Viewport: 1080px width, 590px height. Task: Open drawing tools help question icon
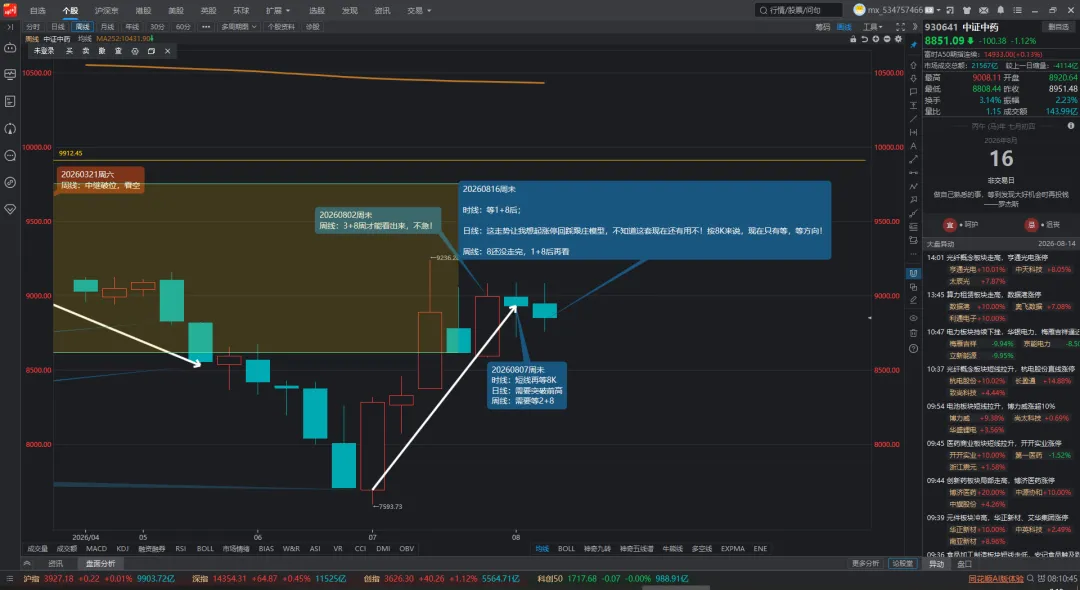click(x=913, y=348)
